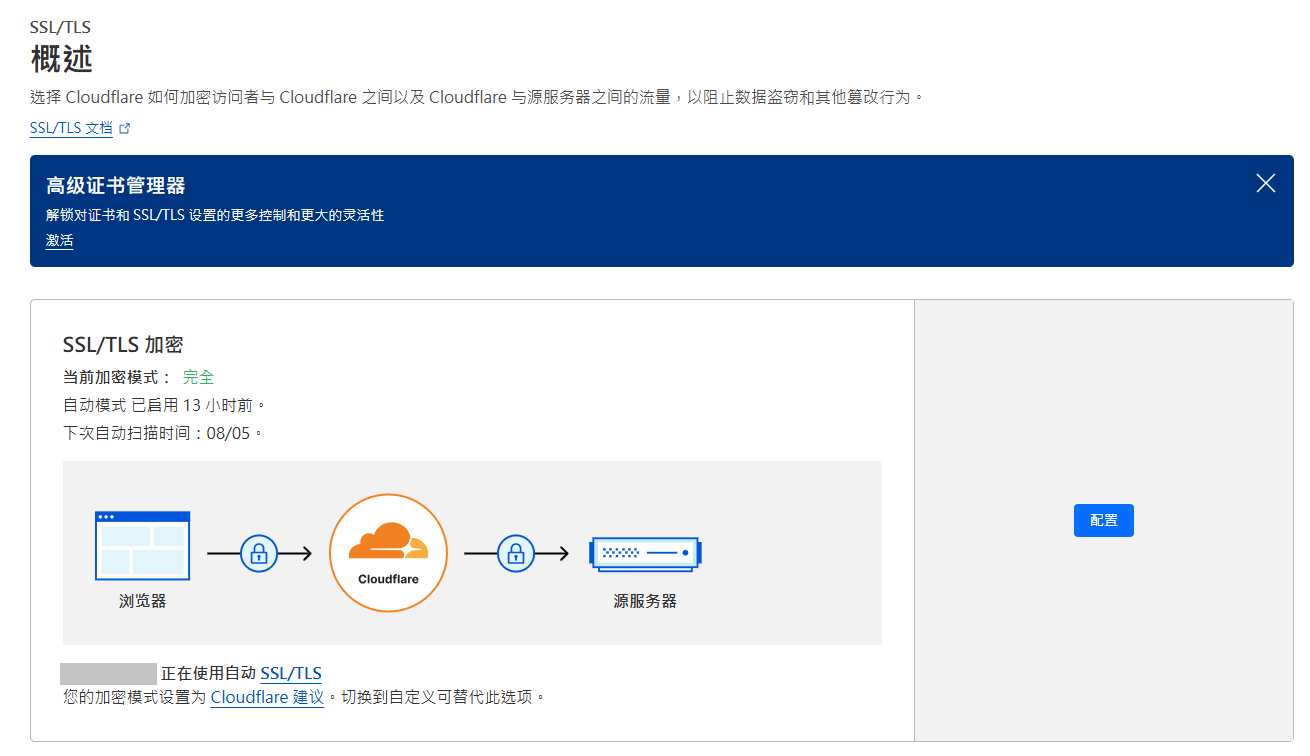
Task: Click the 源服务器 label under the server icon
Action: point(645,601)
